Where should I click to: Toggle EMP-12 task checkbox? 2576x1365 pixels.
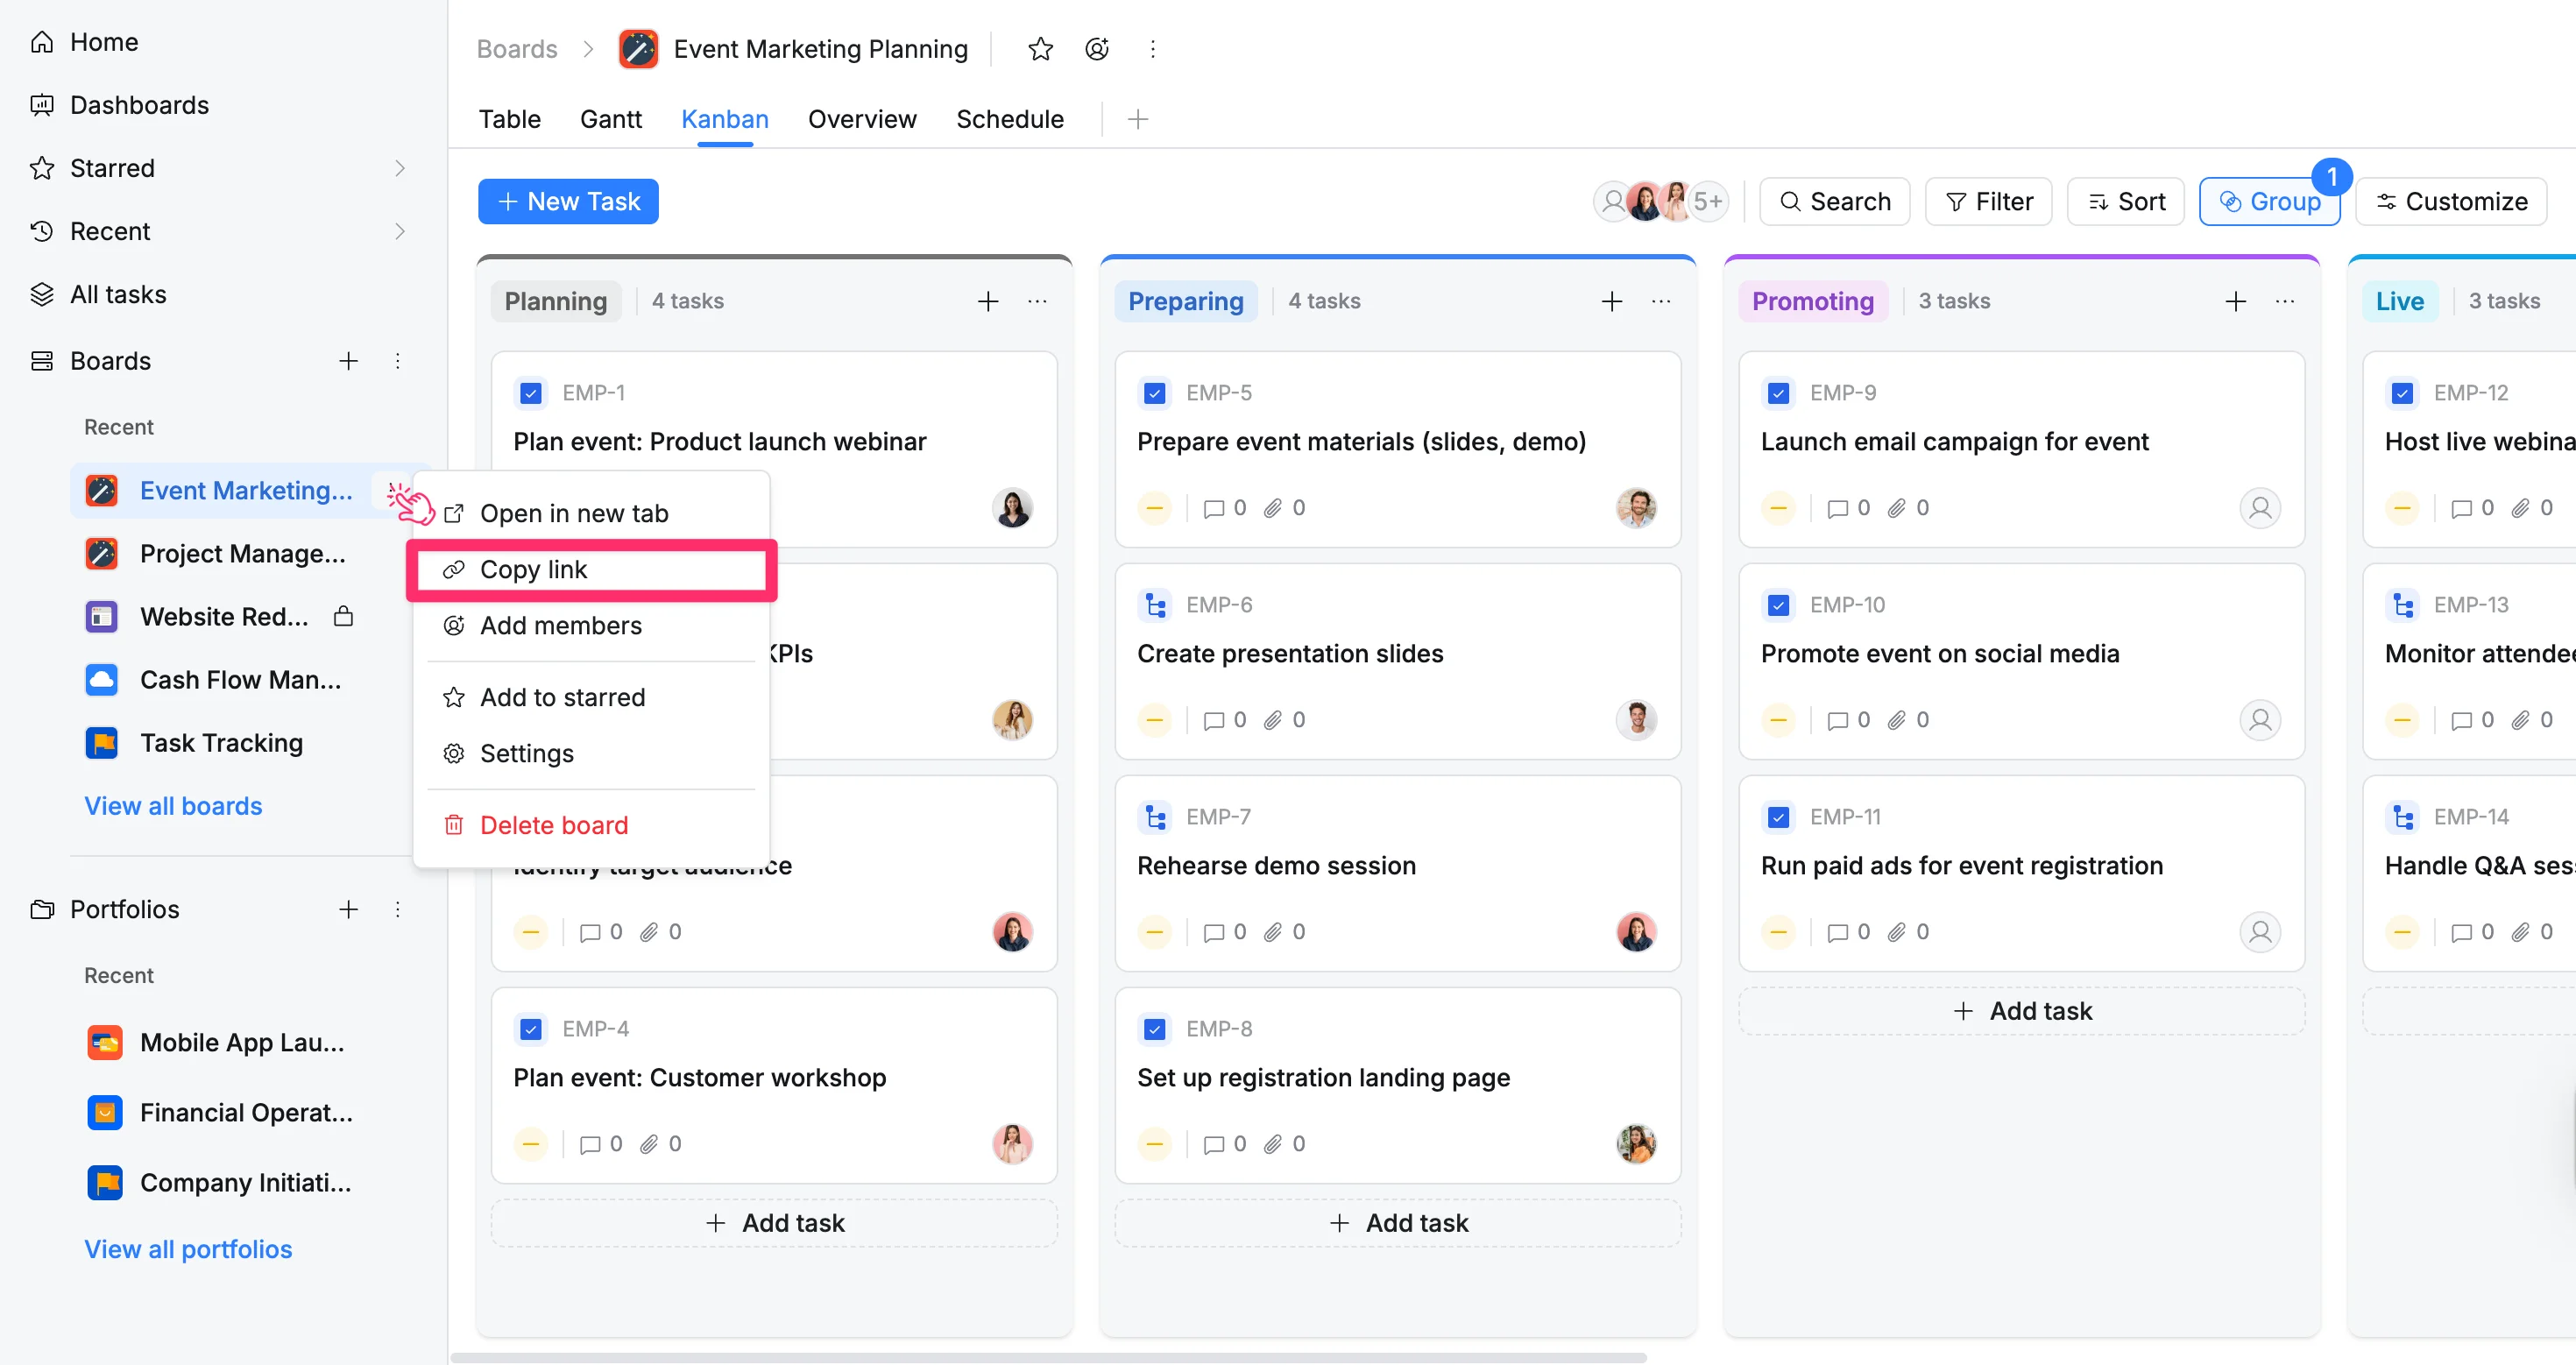(x=2403, y=393)
